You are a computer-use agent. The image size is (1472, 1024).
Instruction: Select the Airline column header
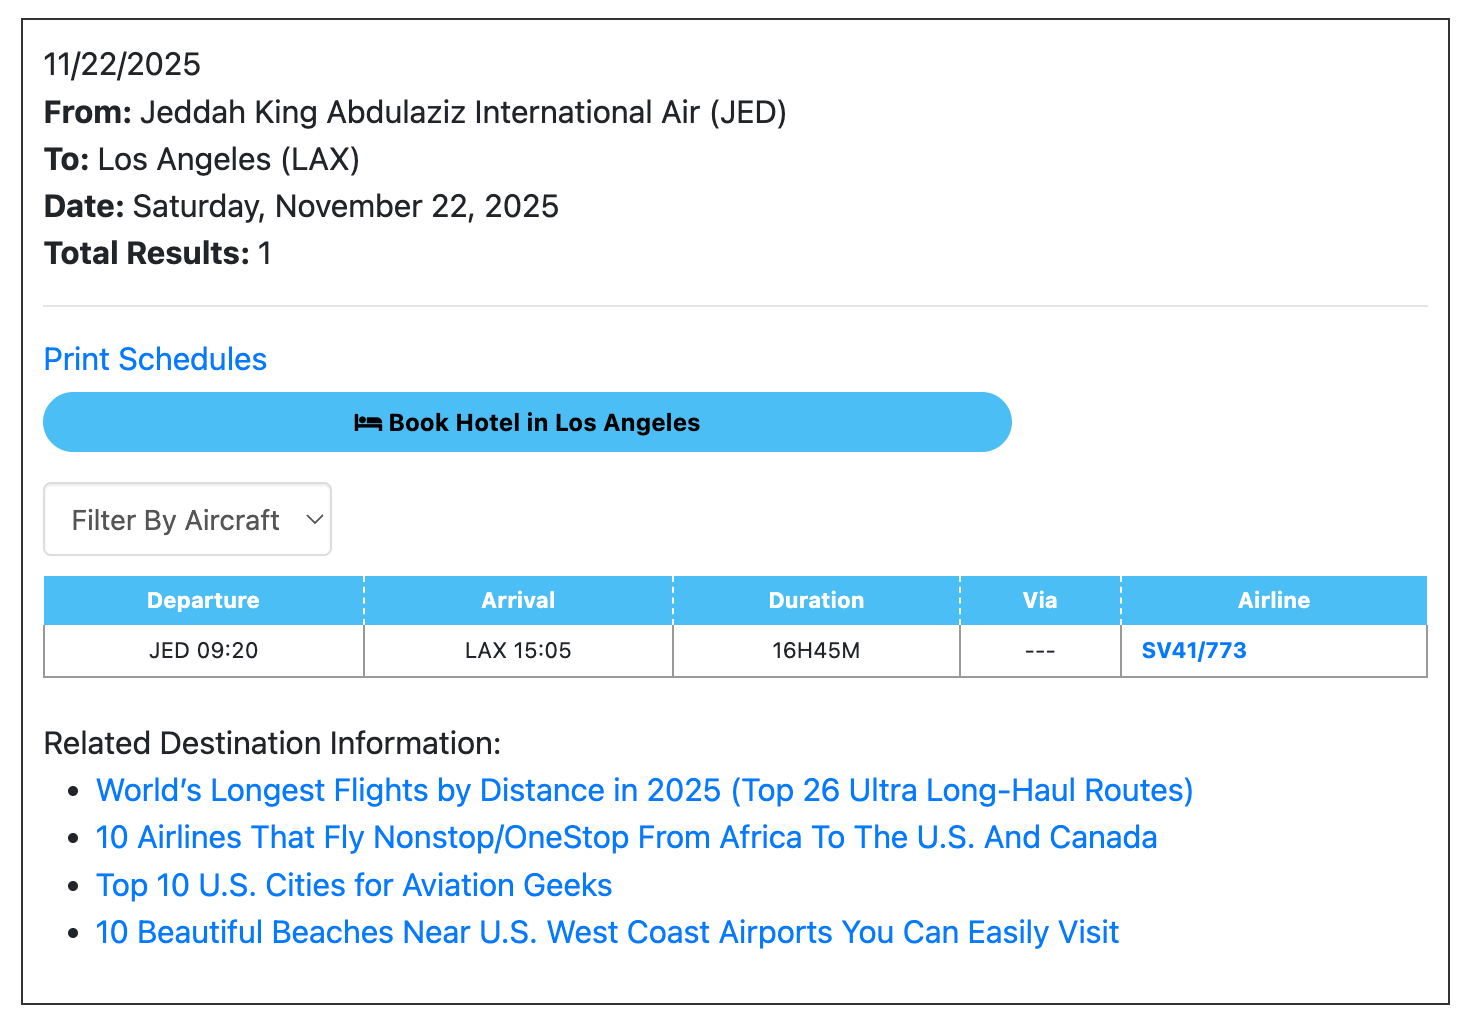point(1273,600)
